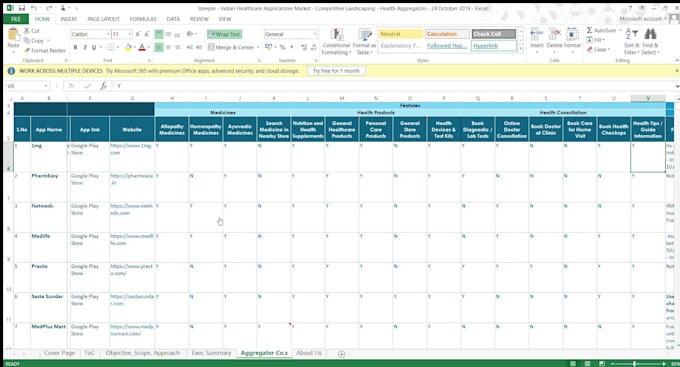Open the font size dropdown

click(130, 34)
